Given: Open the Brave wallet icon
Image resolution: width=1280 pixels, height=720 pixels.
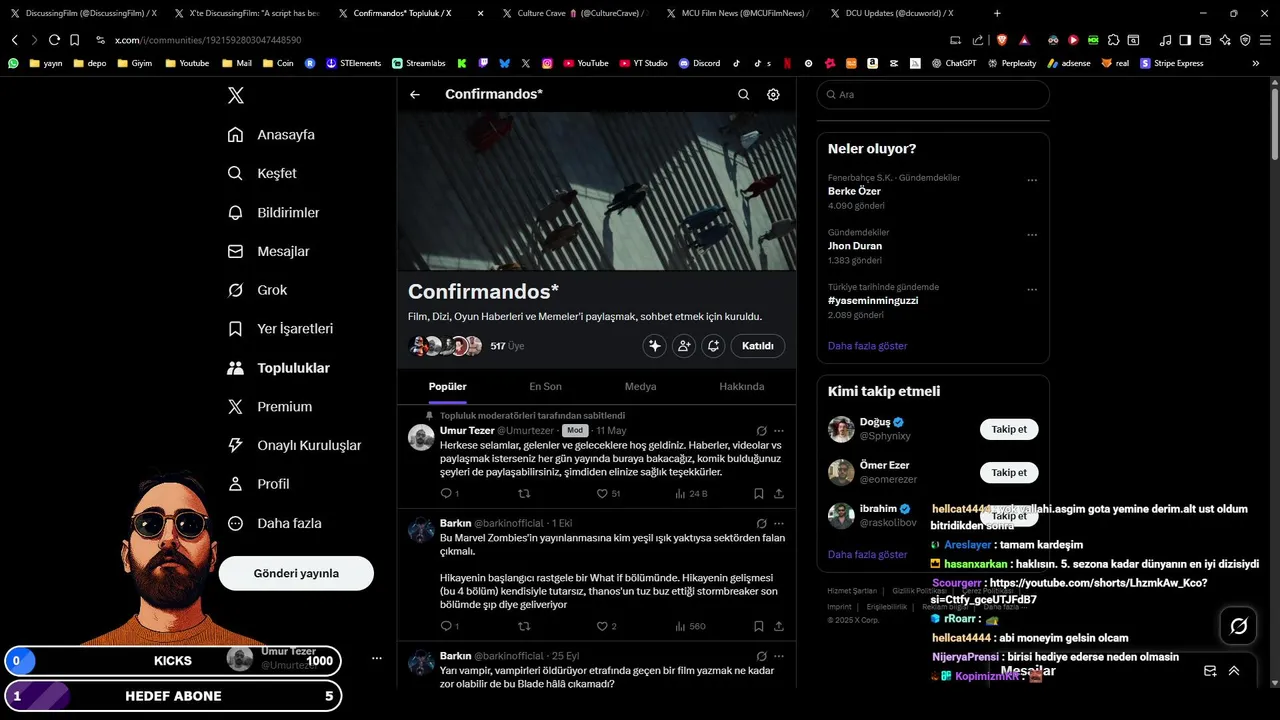Looking at the screenshot, I should 1205,40.
